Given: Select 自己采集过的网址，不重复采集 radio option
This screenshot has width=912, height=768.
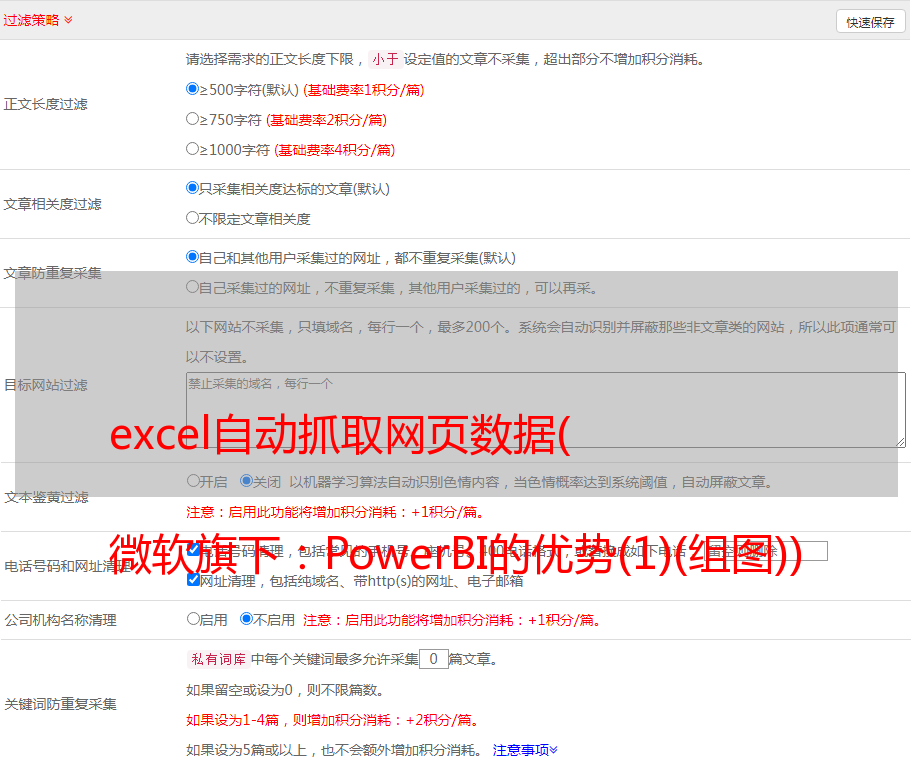Looking at the screenshot, I should tap(193, 287).
